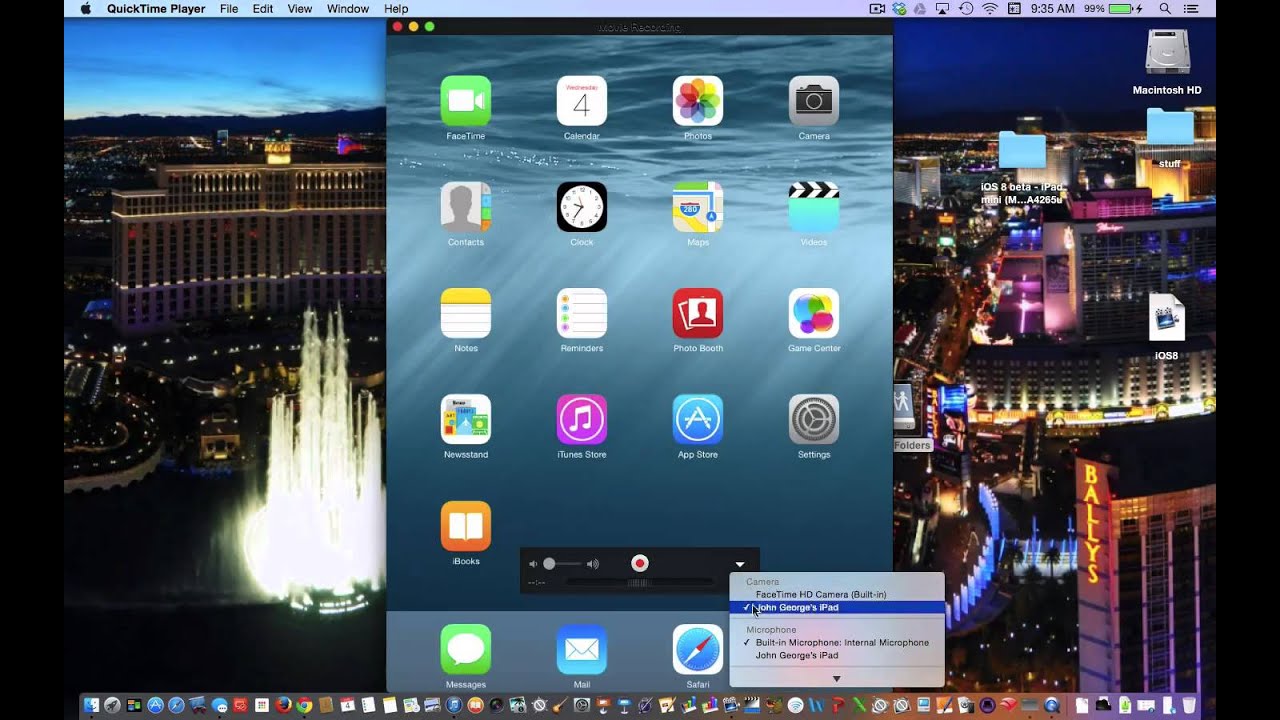Click the Notes app on mirrored iPad
Image resolution: width=1280 pixels, height=720 pixels.
pyautogui.click(x=466, y=313)
